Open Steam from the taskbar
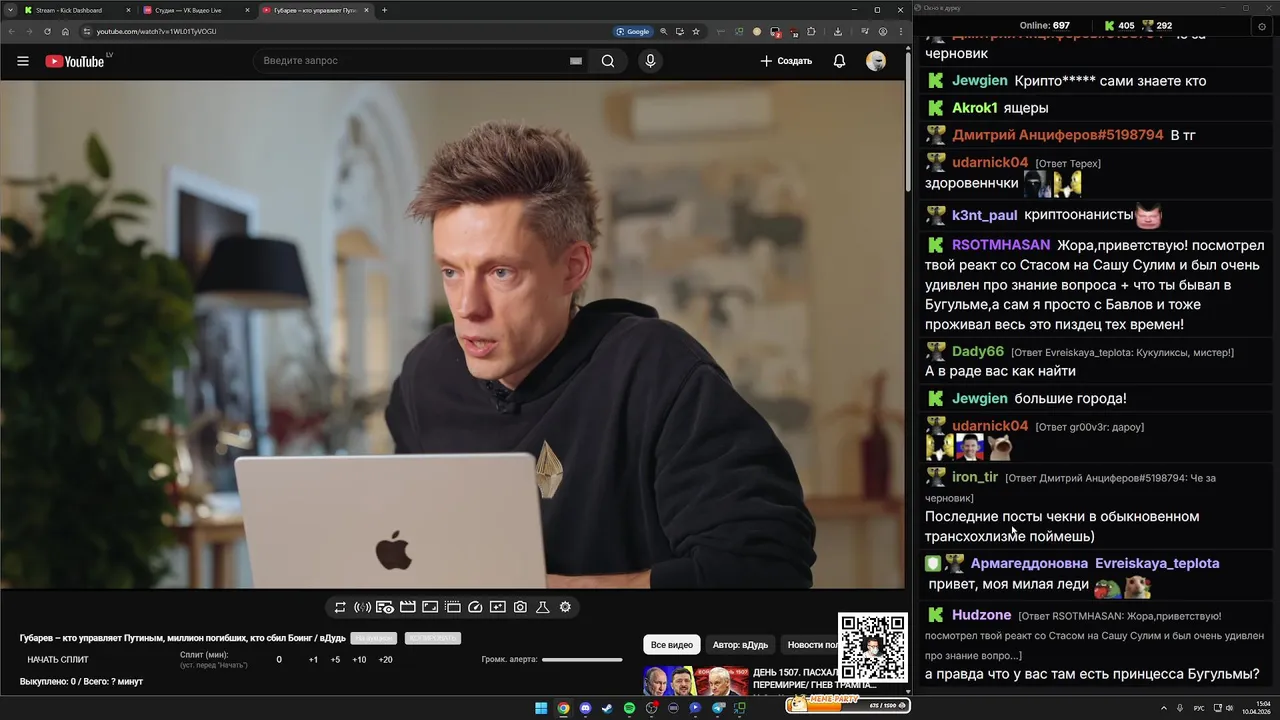 [607, 708]
